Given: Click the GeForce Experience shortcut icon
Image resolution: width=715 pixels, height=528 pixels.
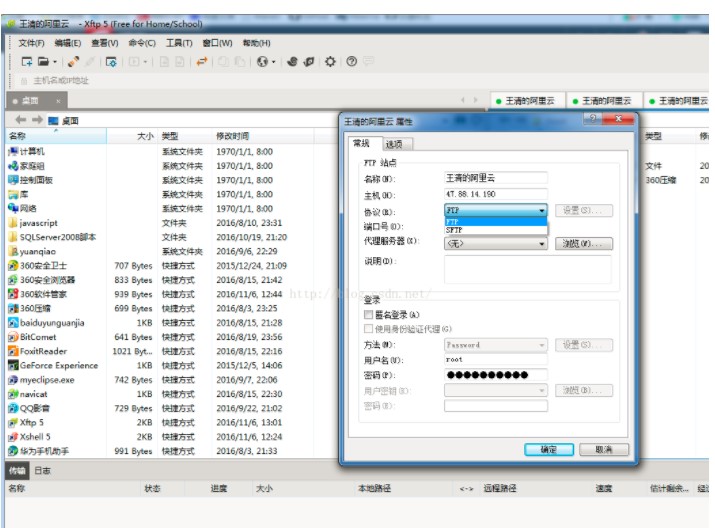Looking at the screenshot, I should (13, 365).
